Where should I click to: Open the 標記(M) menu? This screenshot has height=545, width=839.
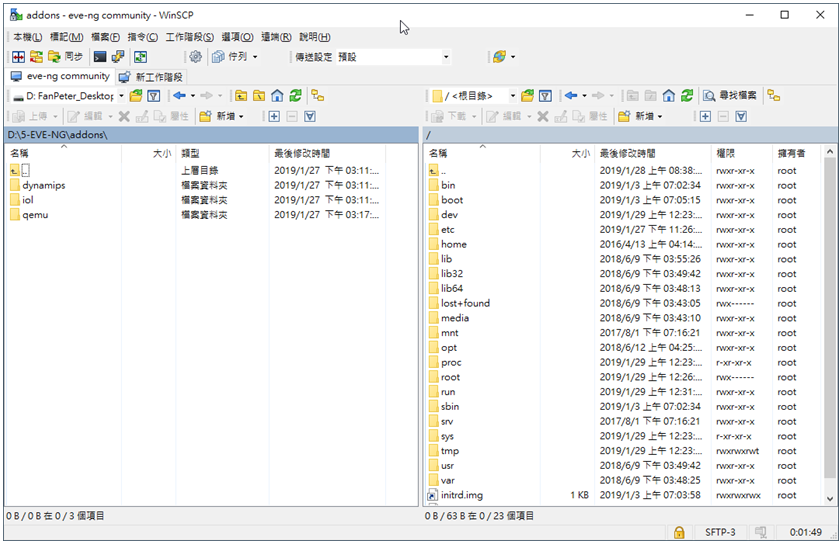(x=66, y=37)
